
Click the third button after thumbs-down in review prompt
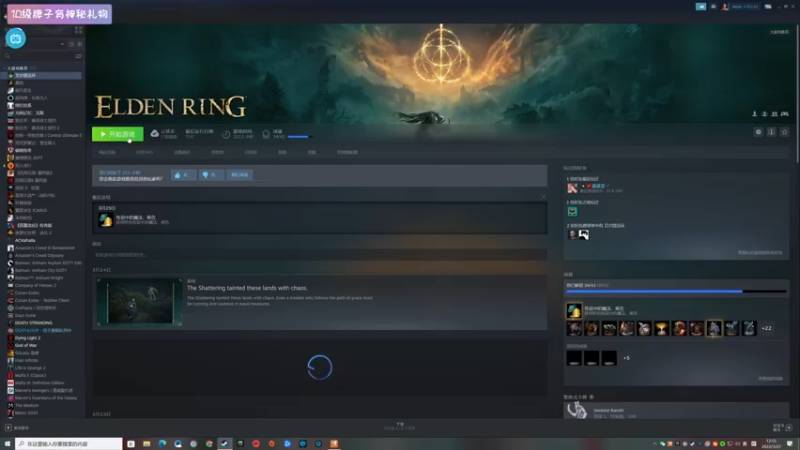tap(239, 175)
